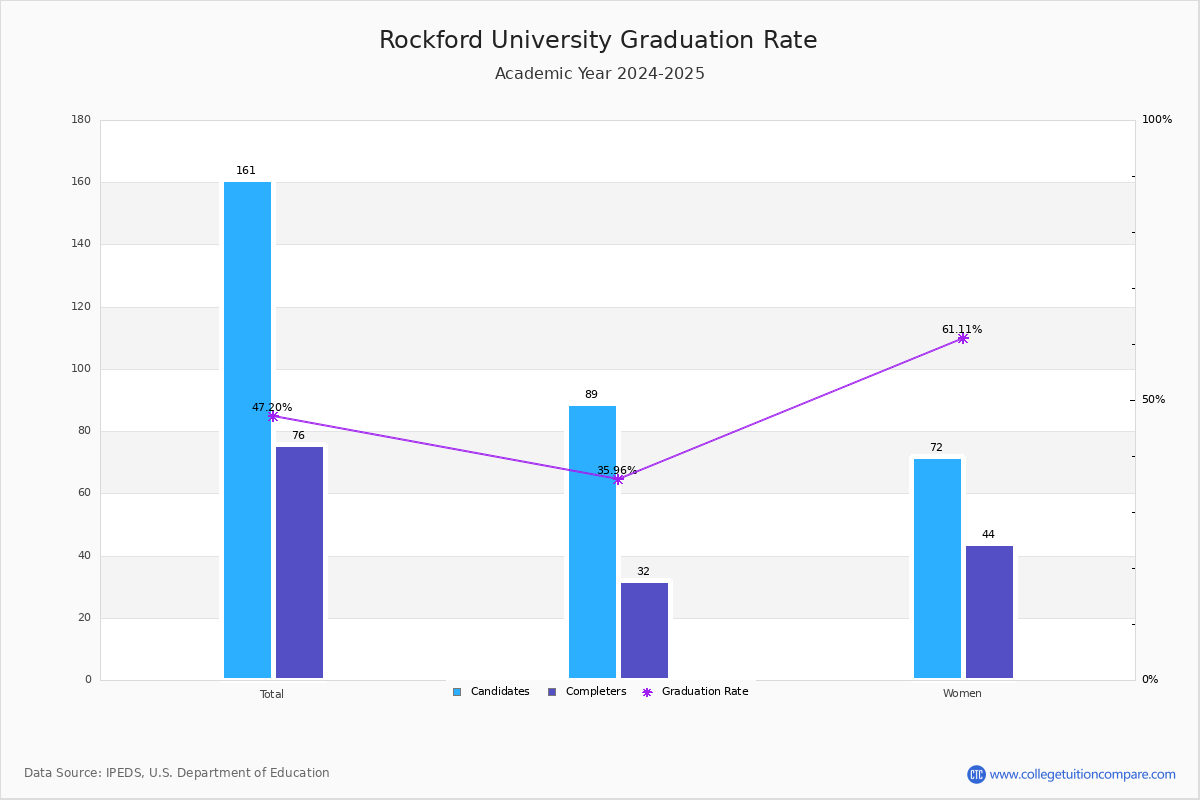The image size is (1200, 800).
Task: Toggle the Graduation Rate legend label
Action: pos(705,692)
